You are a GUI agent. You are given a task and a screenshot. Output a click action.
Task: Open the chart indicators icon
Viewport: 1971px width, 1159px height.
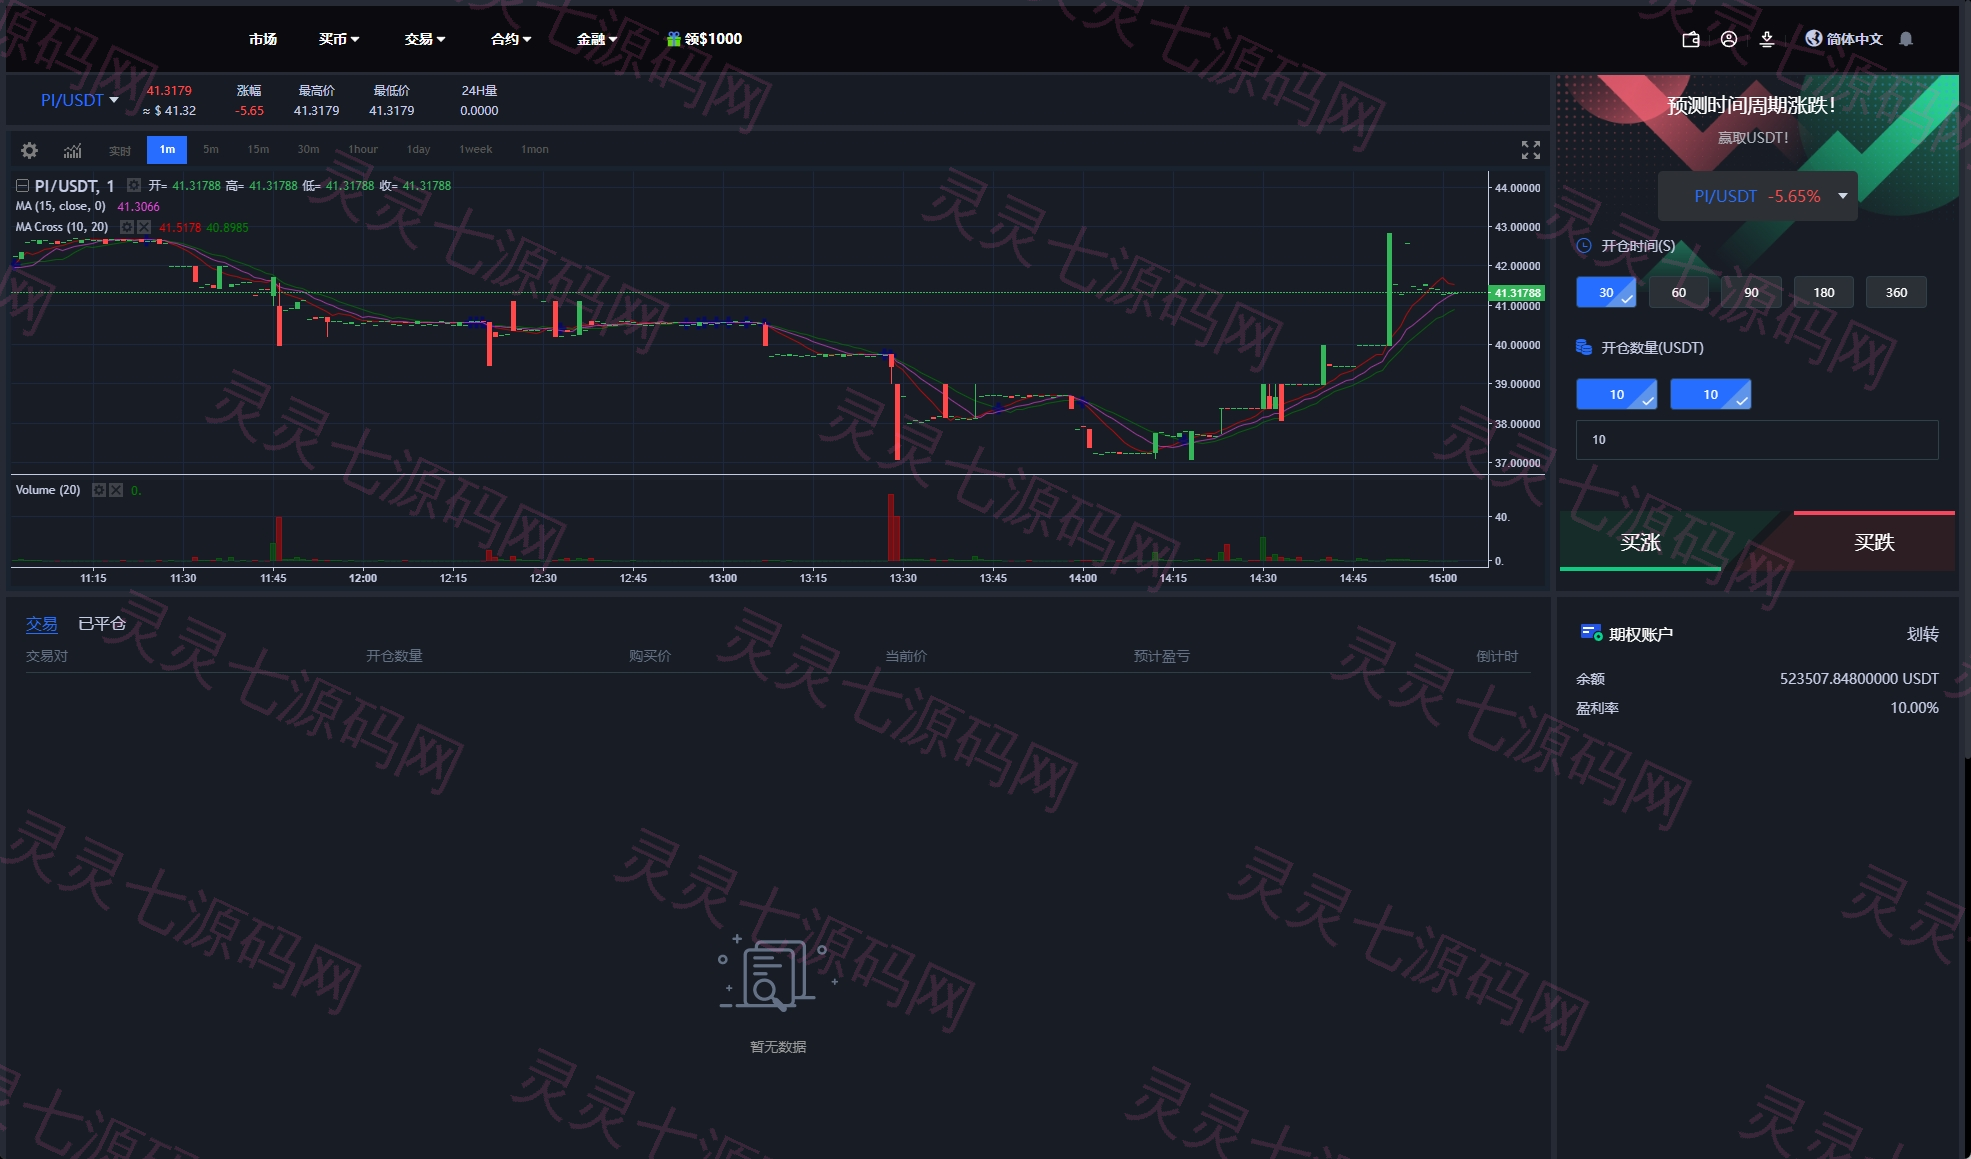pyautogui.click(x=73, y=150)
